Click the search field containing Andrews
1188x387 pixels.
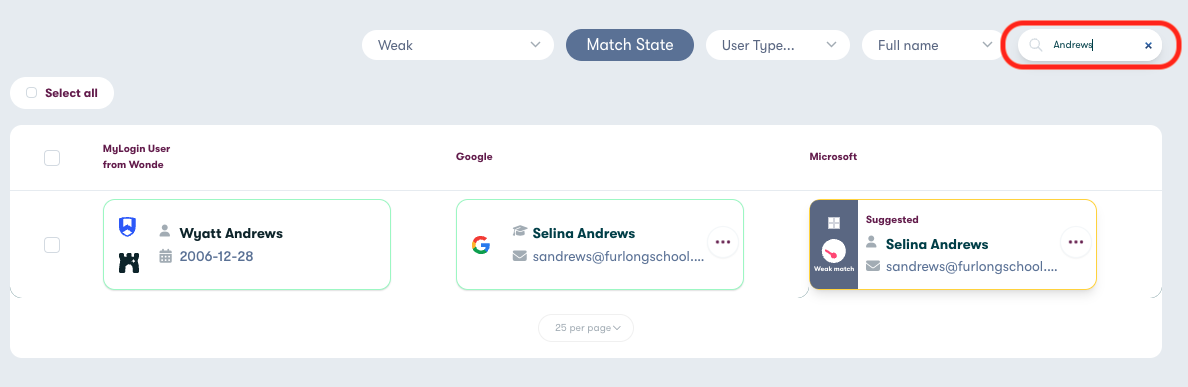tap(1090, 45)
